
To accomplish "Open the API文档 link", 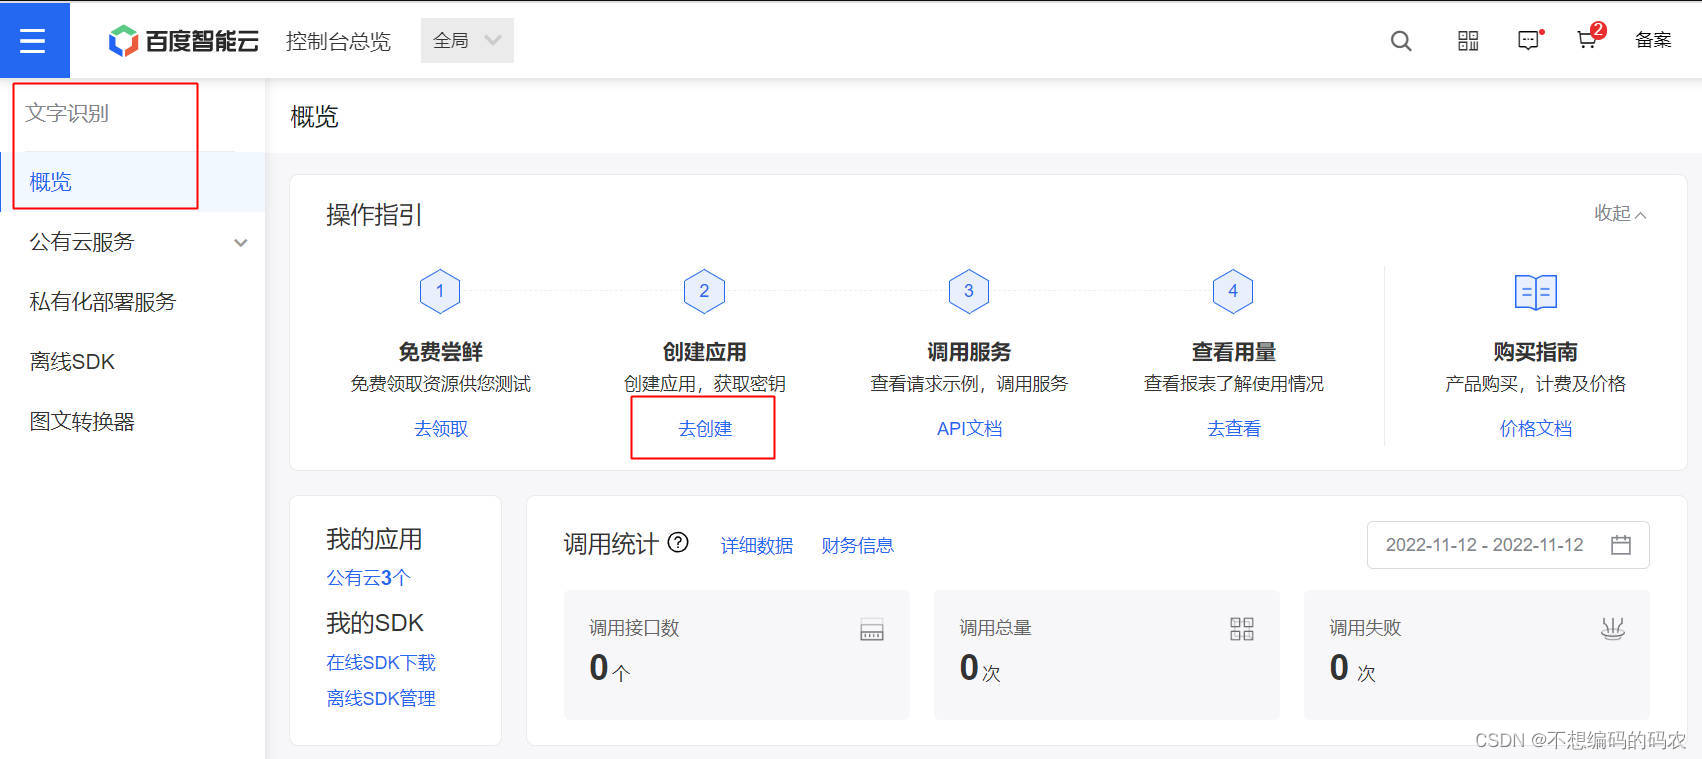I will coord(969,428).
